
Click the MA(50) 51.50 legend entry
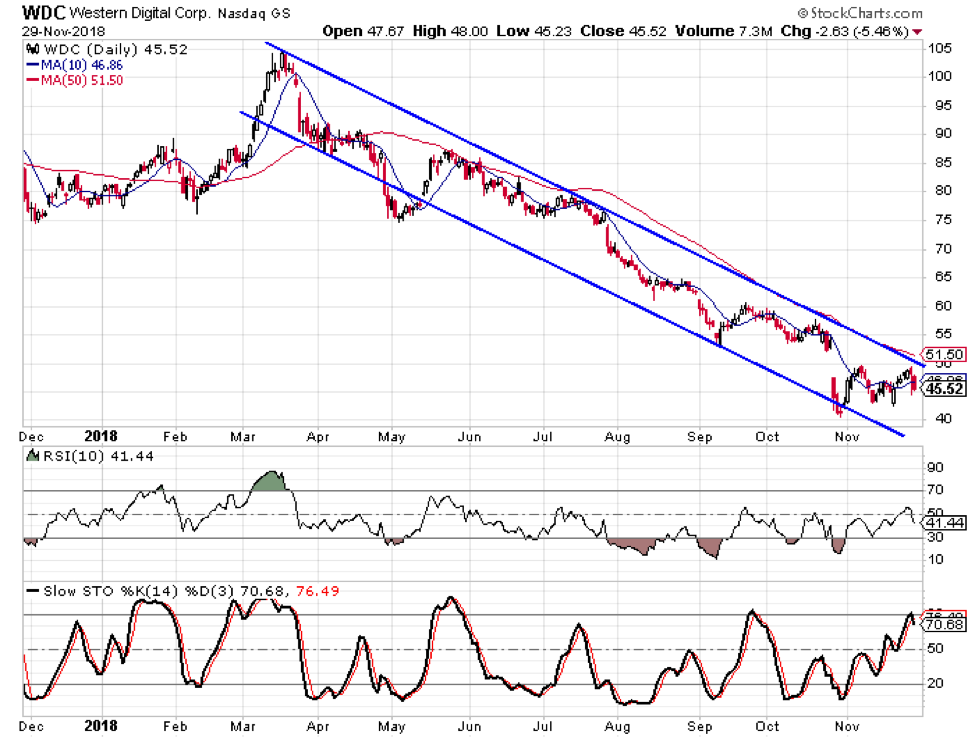pyautogui.click(x=75, y=80)
